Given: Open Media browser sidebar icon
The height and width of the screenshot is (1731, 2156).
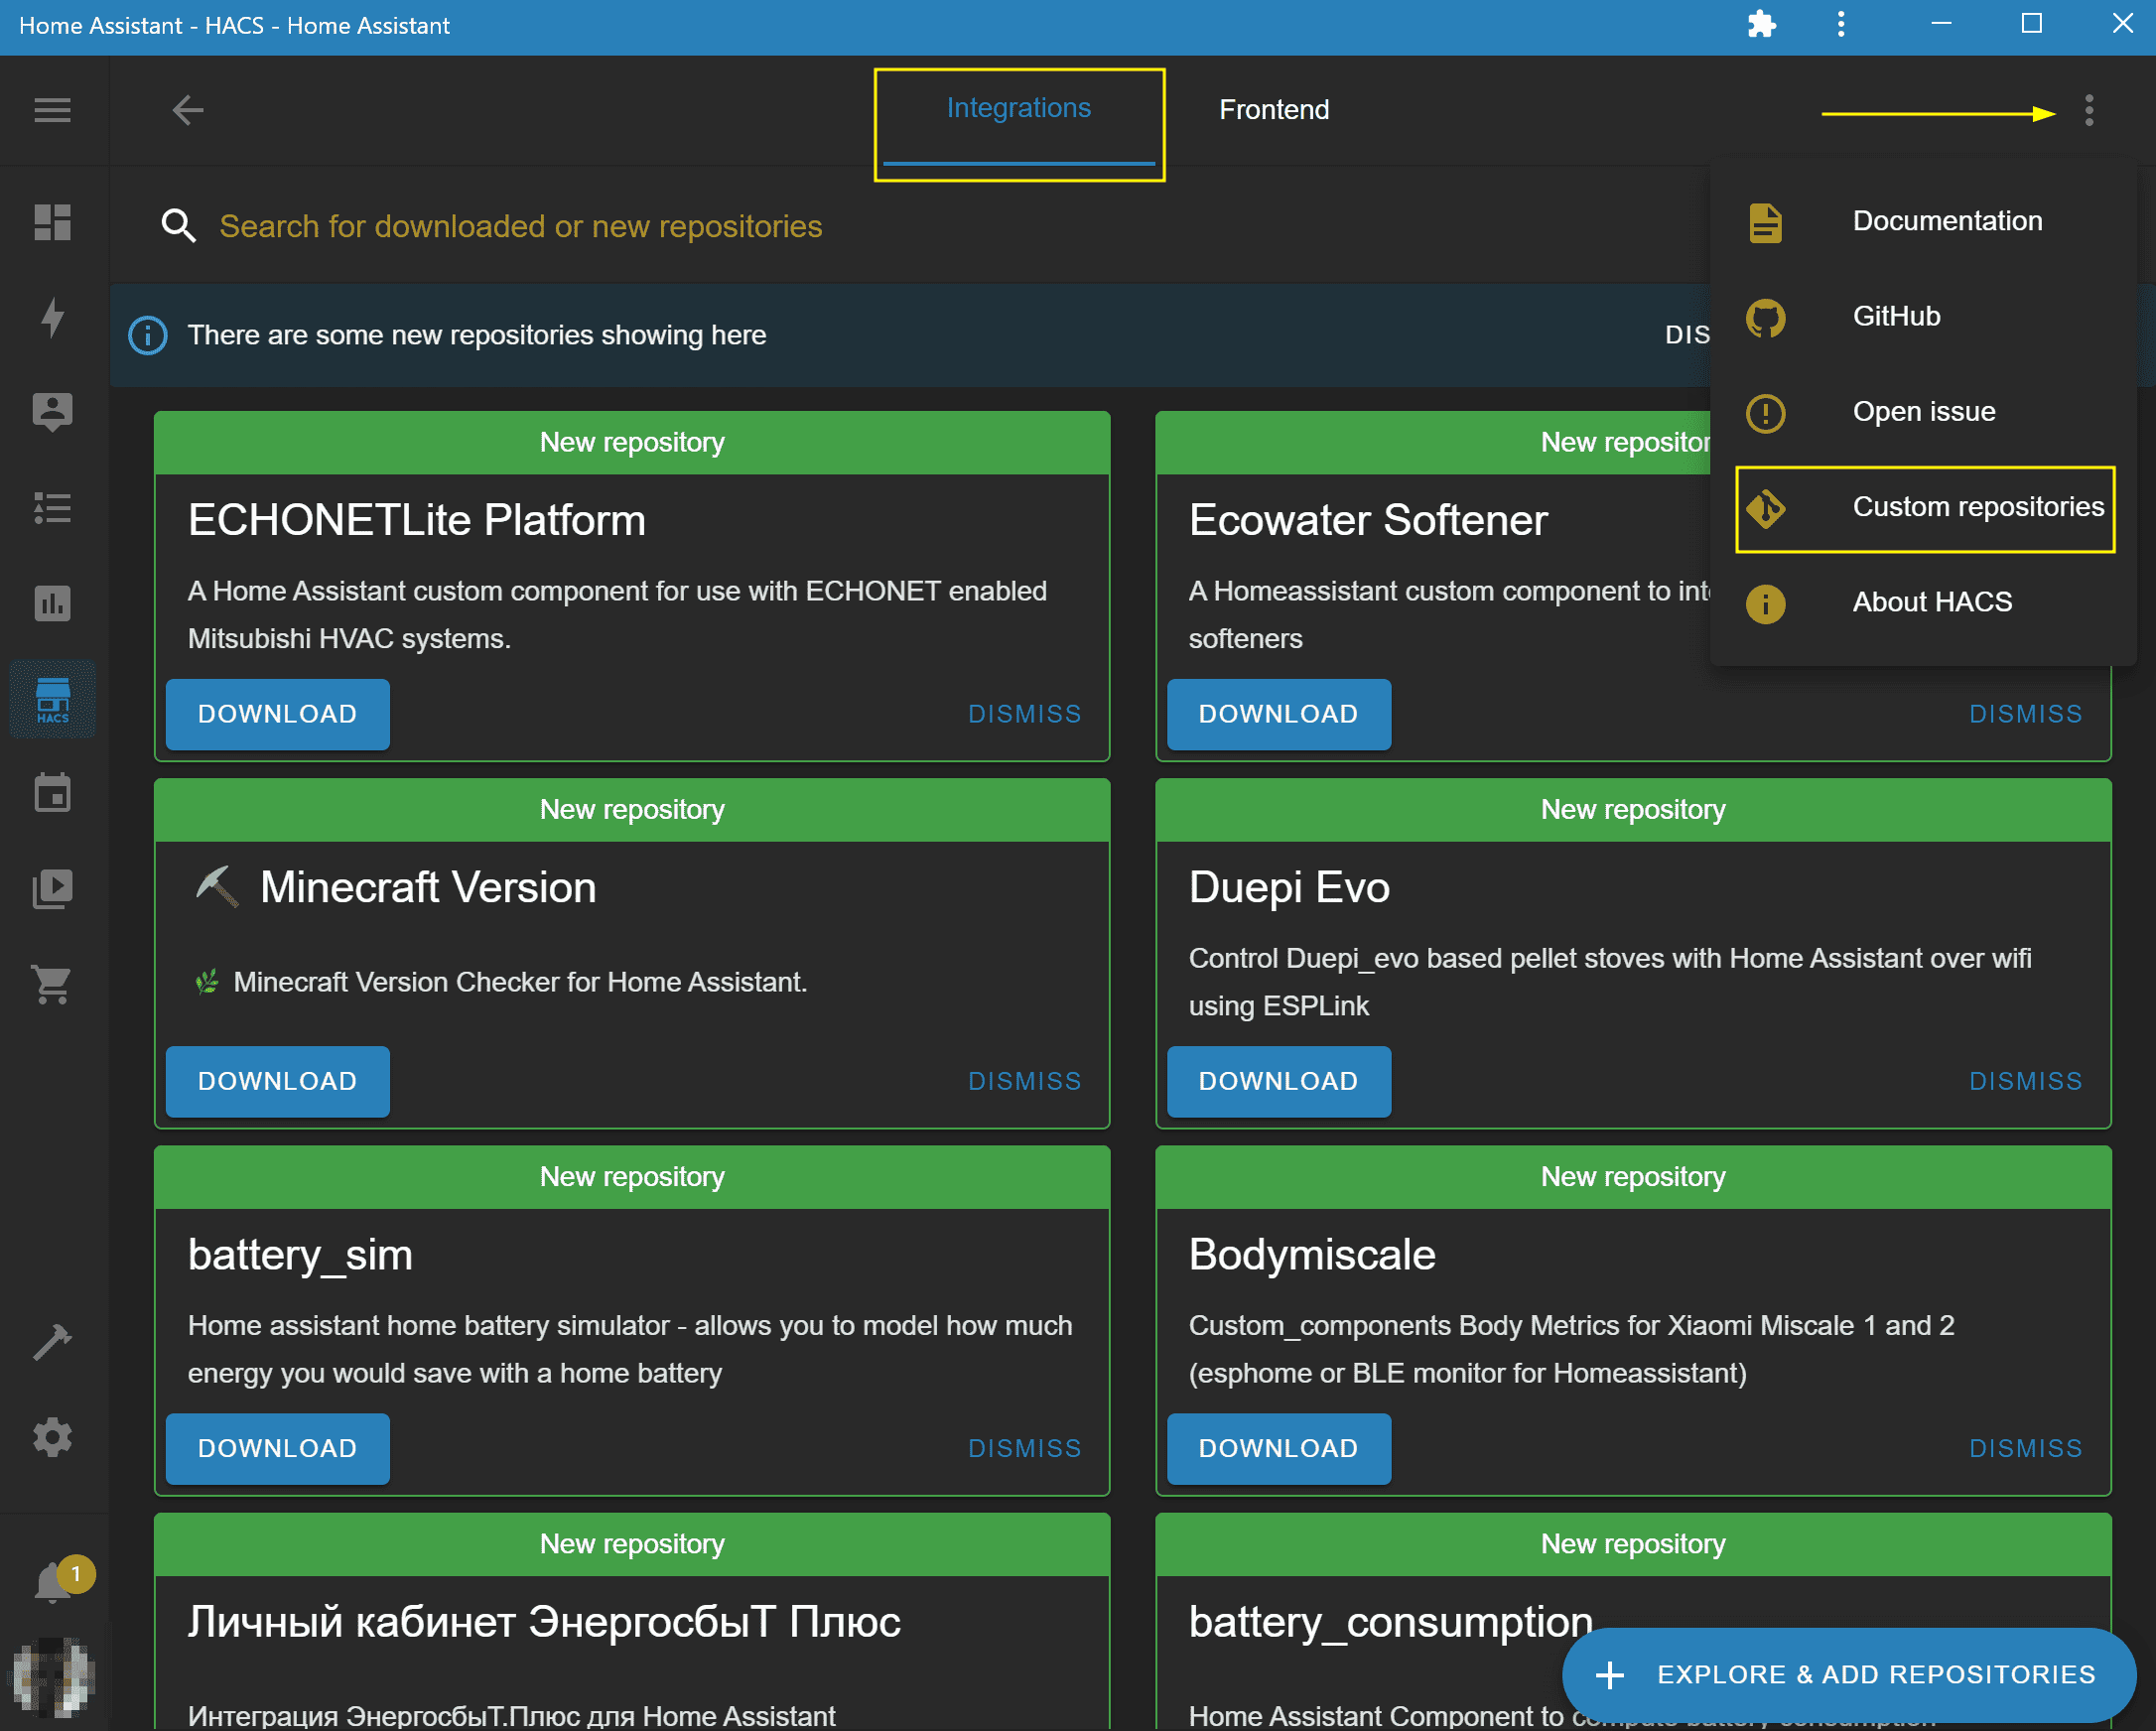Looking at the screenshot, I should [x=52, y=888].
